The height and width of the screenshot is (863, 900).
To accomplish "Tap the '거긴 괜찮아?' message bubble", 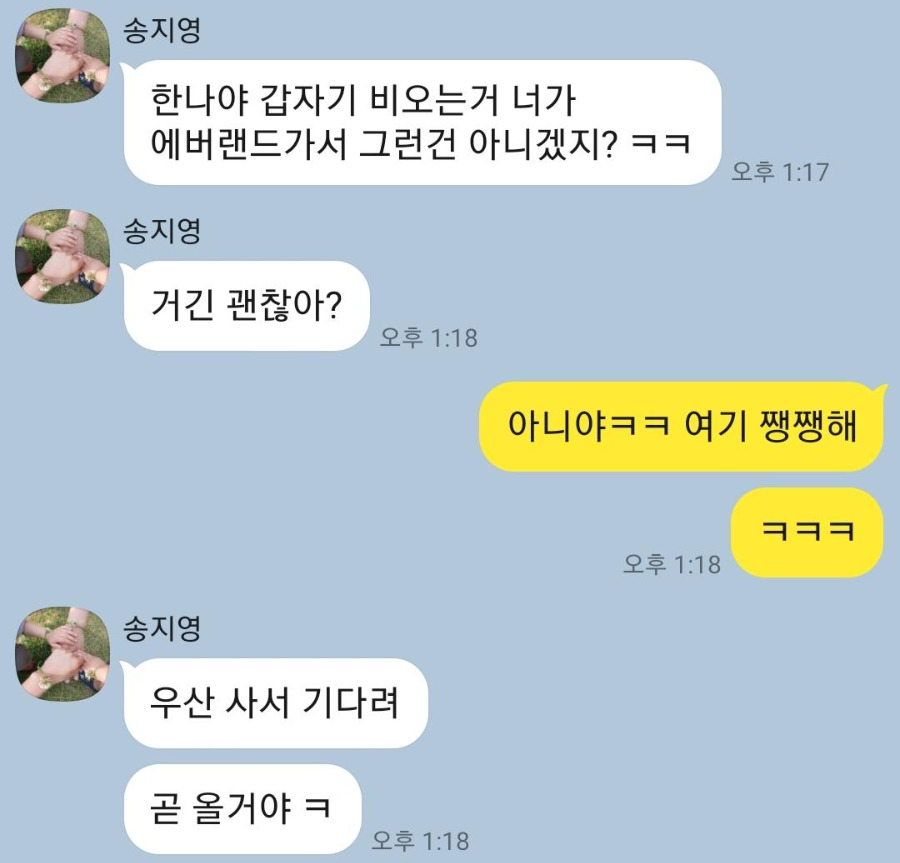I will pos(246,306).
